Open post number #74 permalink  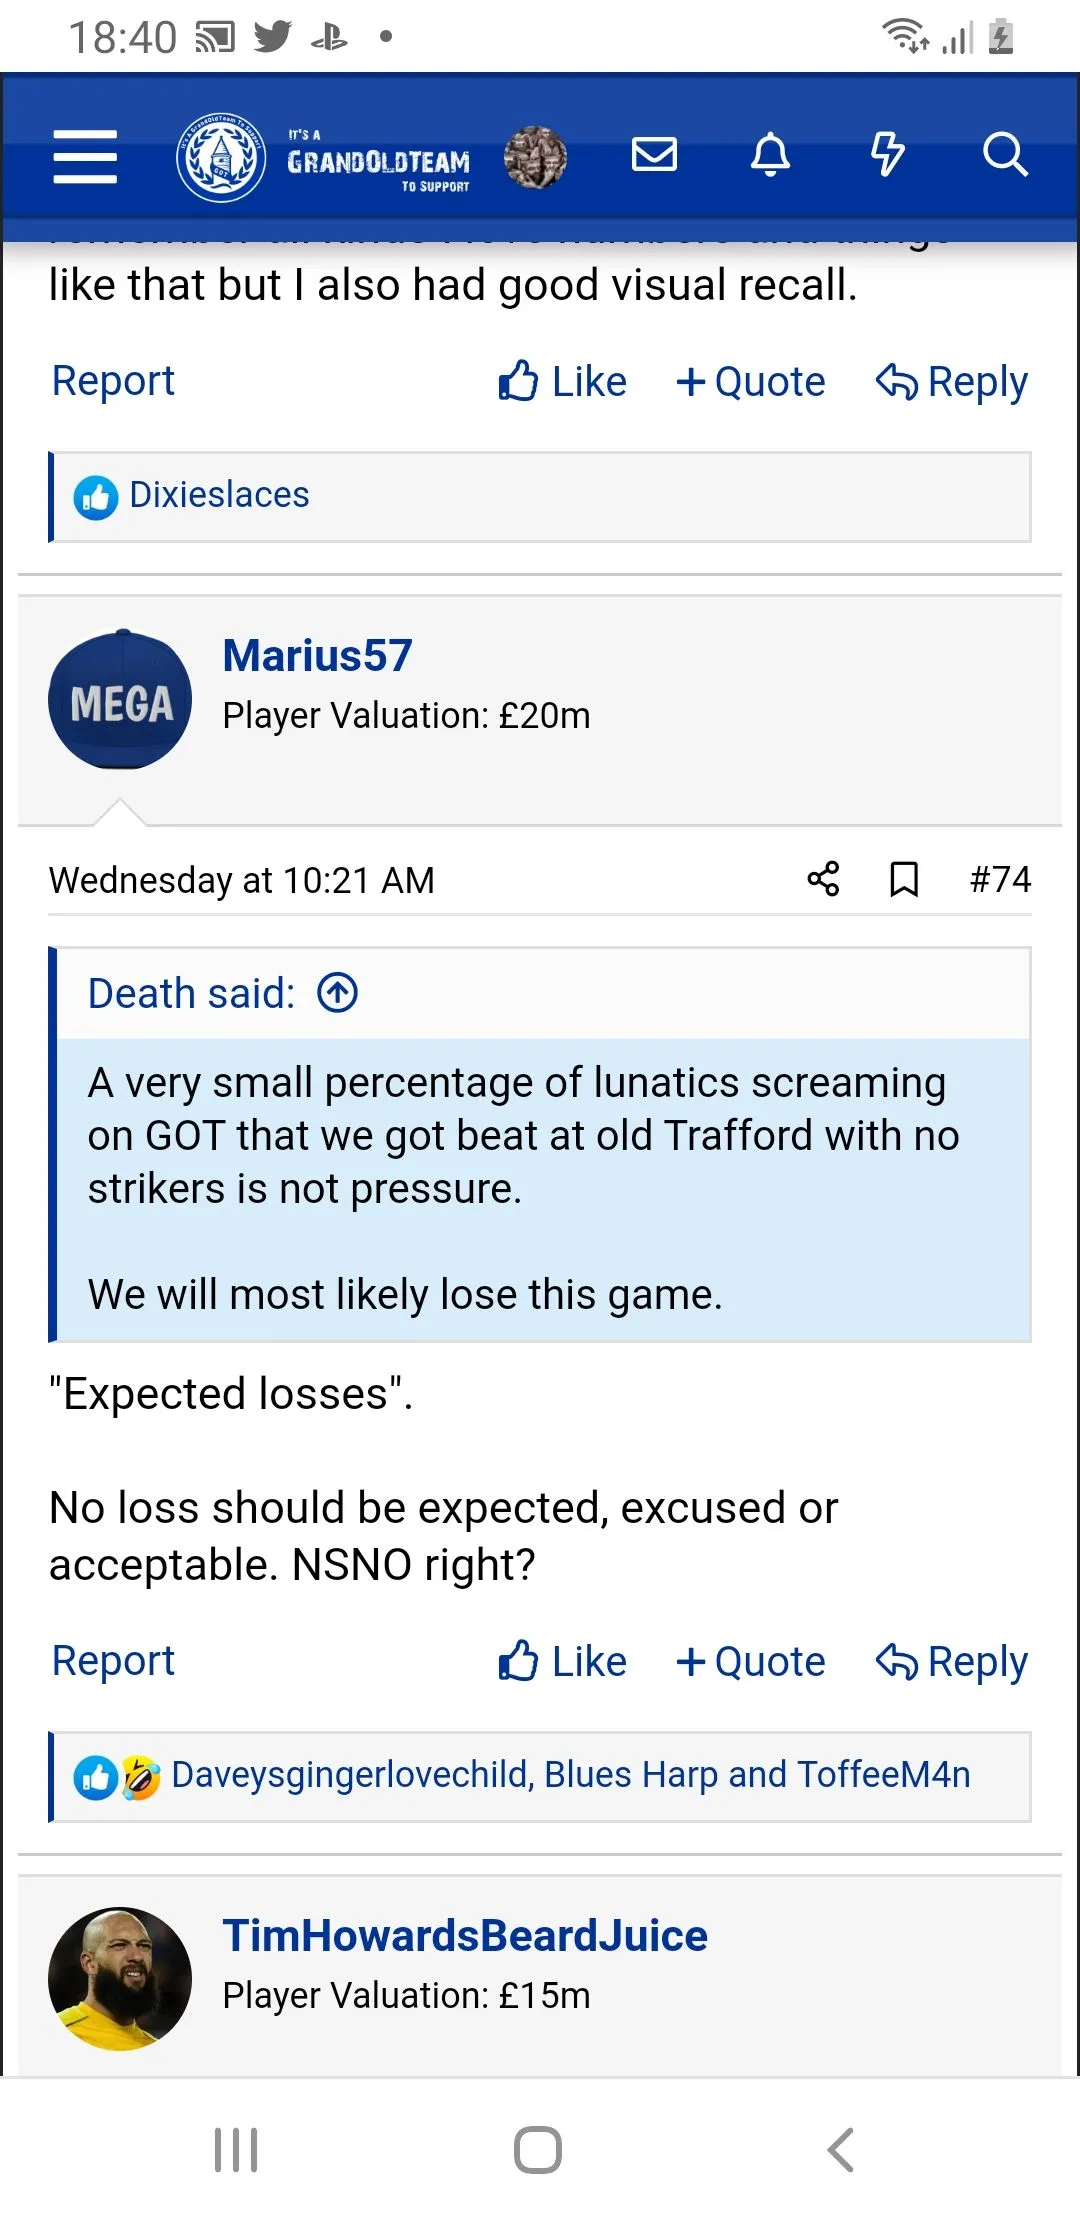1000,879
